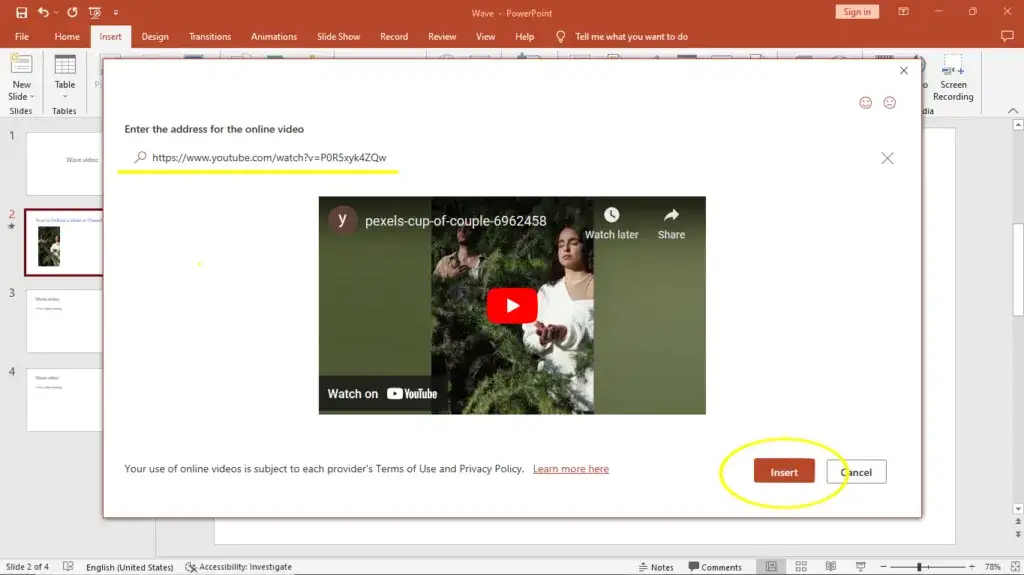Start Slide Show from status bar icon
This screenshot has width=1024, height=575.
(861, 567)
